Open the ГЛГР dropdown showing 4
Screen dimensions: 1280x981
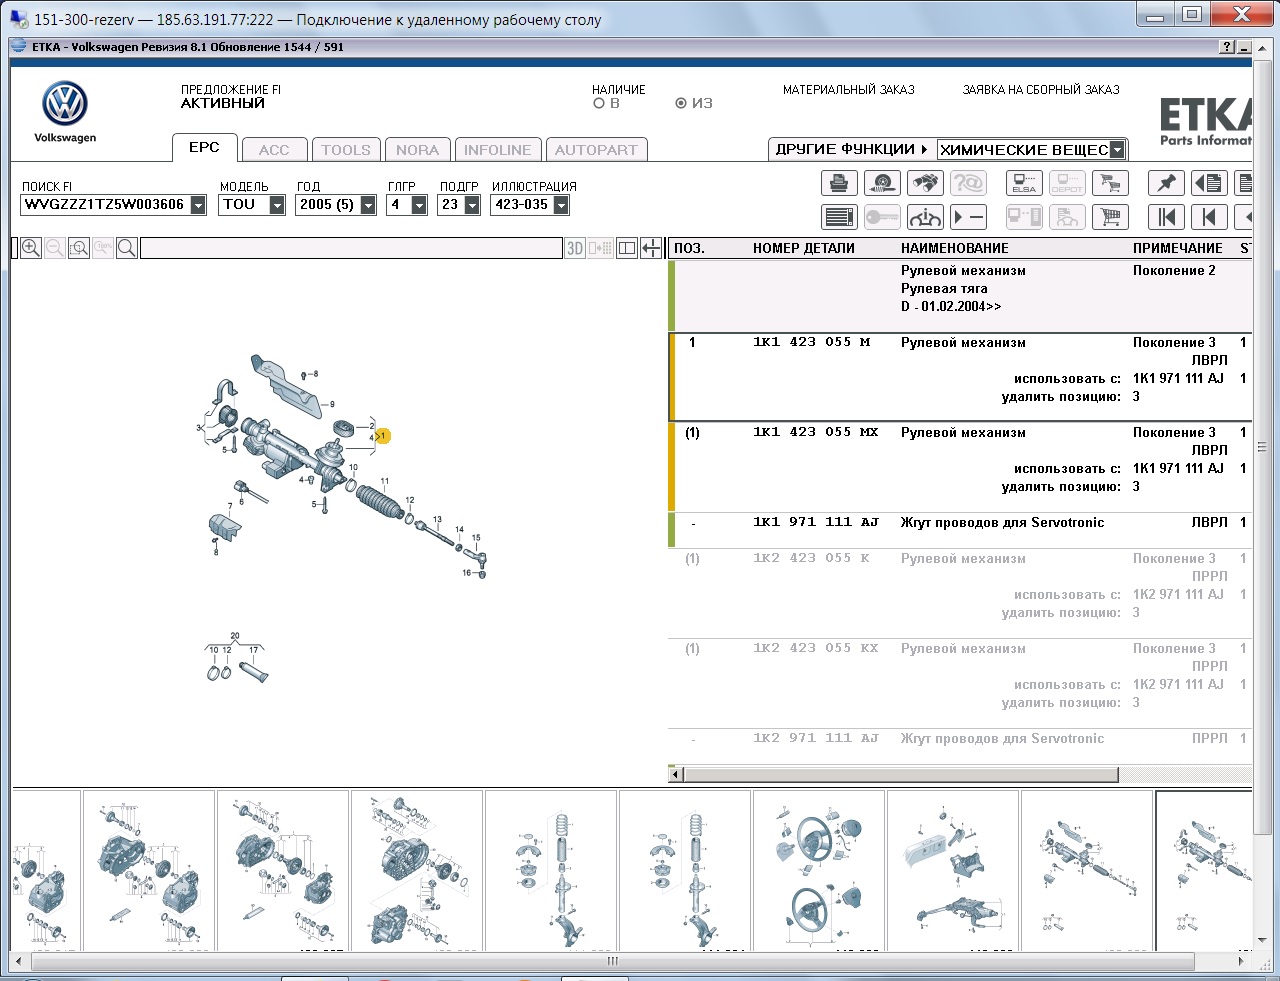pos(419,205)
